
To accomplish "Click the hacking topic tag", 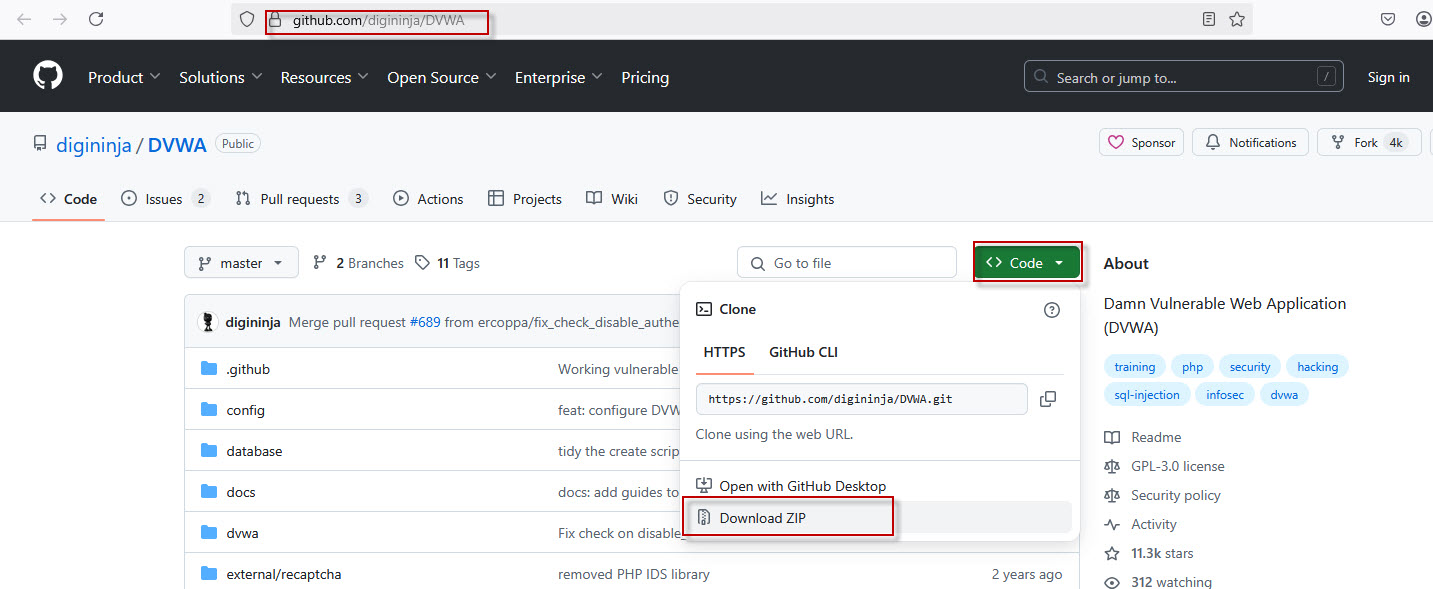I will 1317,367.
